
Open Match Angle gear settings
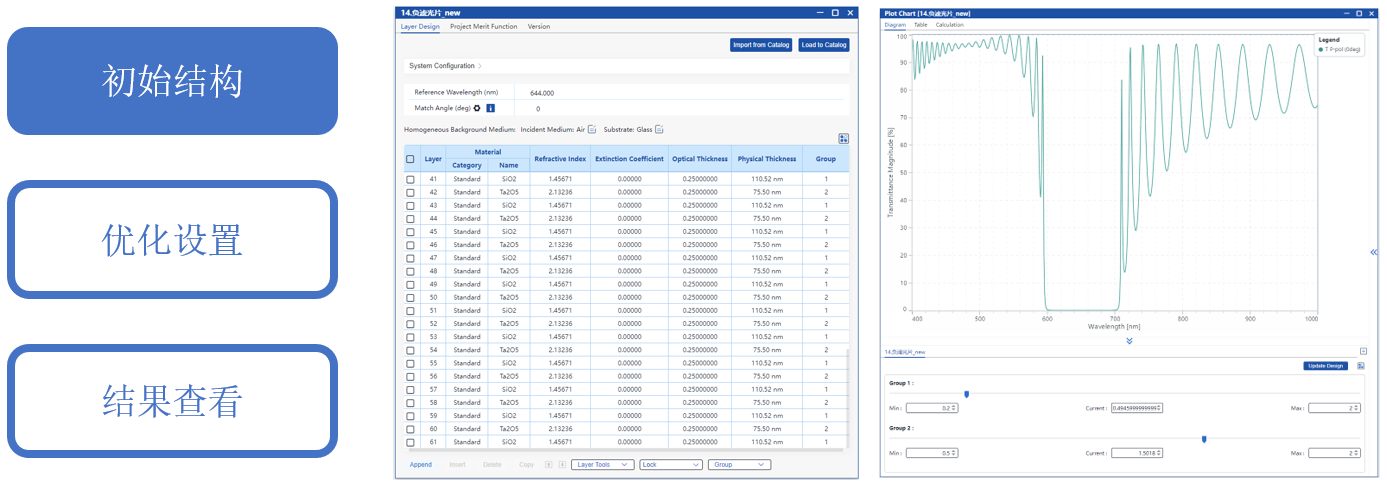477,108
